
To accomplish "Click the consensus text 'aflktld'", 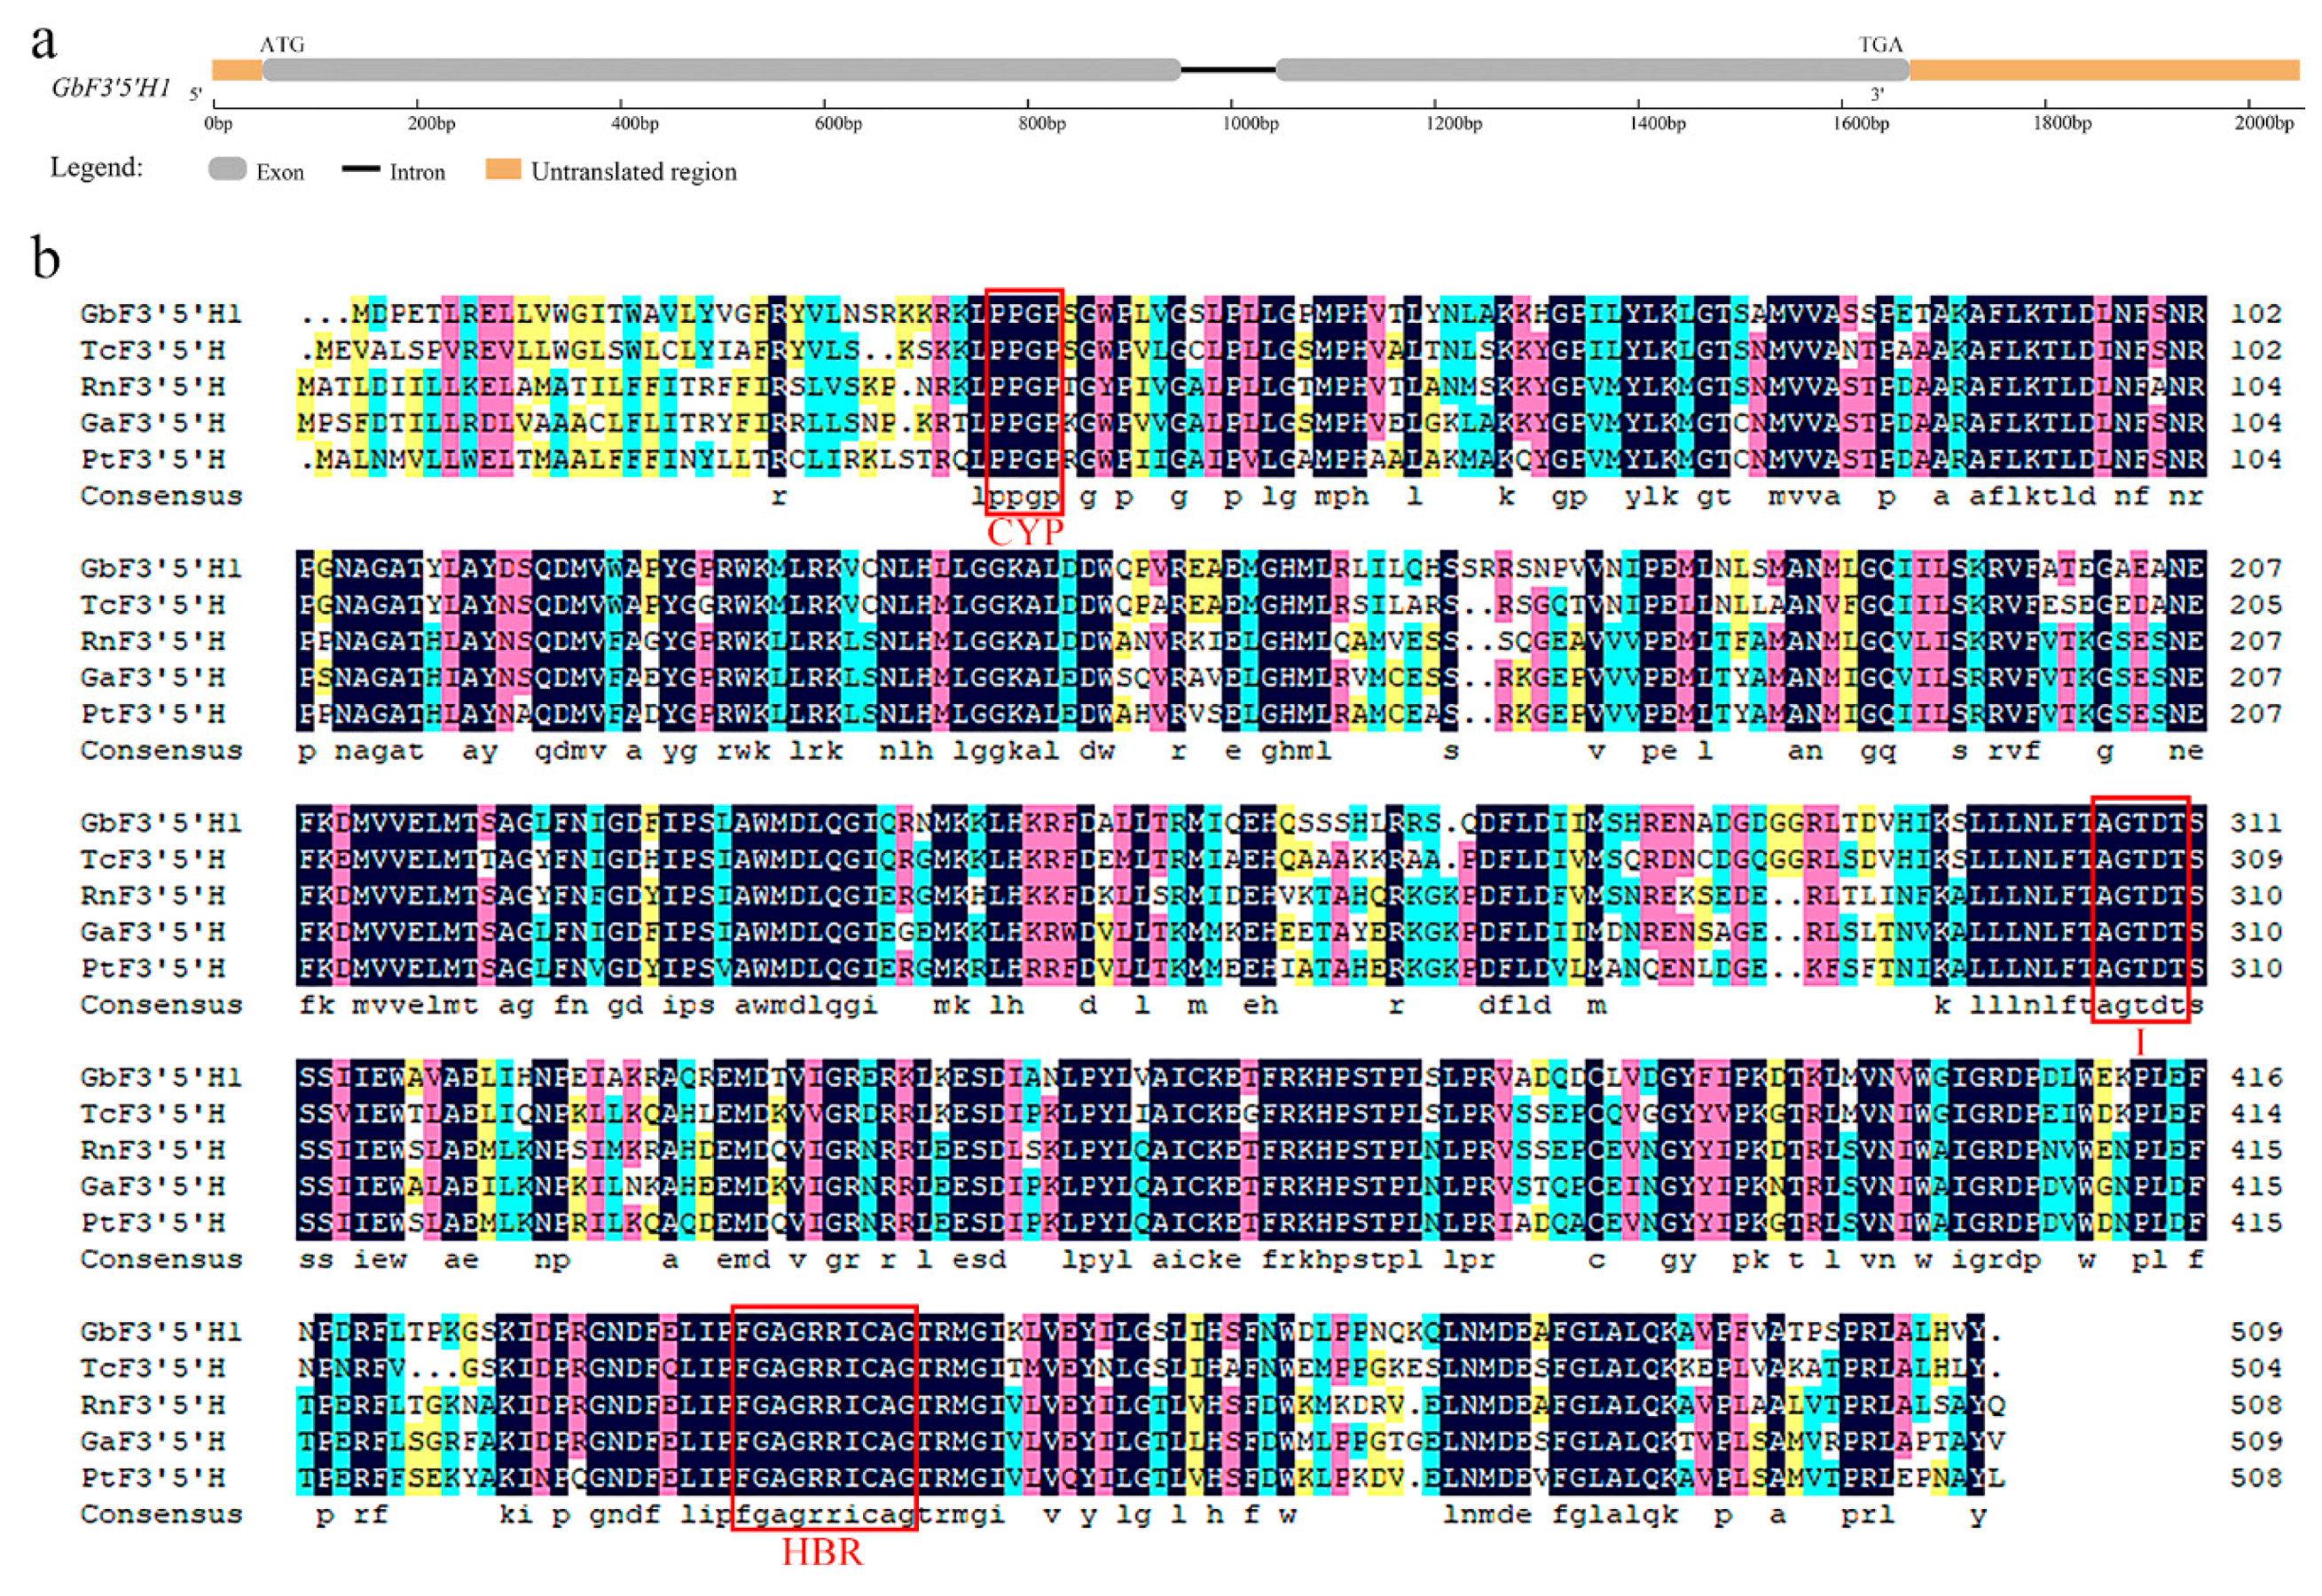I will (2031, 496).
